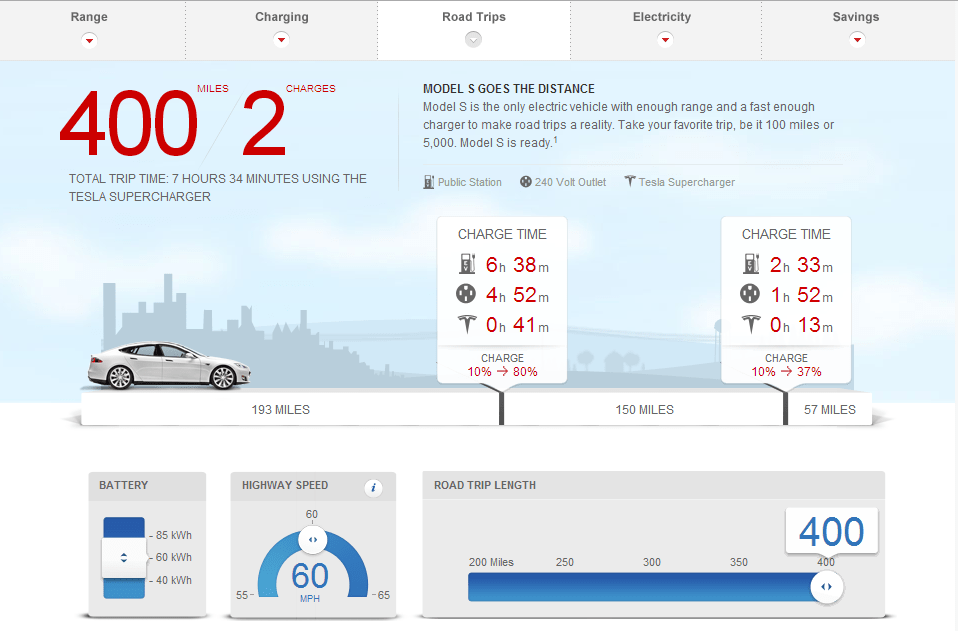Go to the Savings tab

tap(855, 17)
